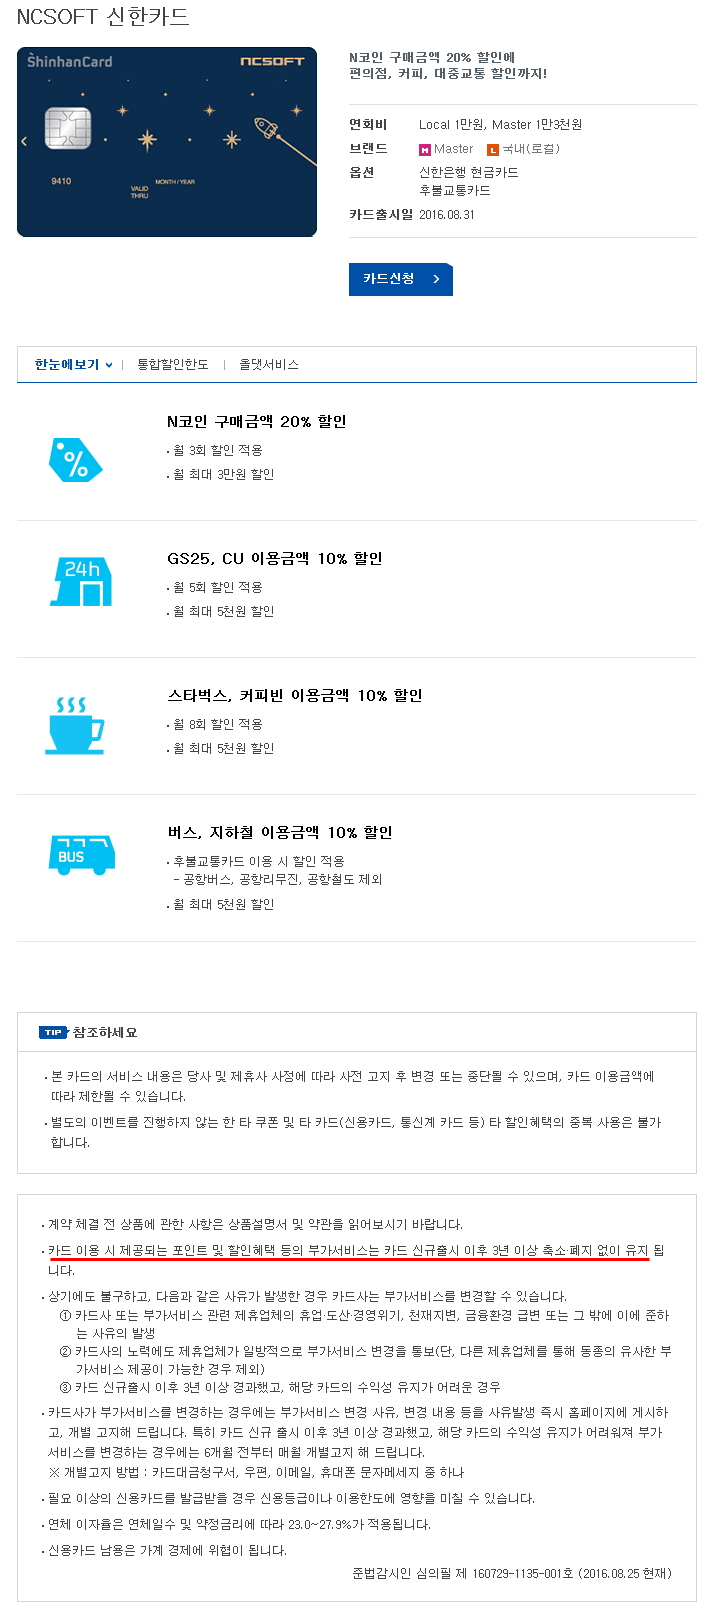706x1609 pixels.
Task: Switch to the 통합할인한도 tab
Action: [173, 365]
